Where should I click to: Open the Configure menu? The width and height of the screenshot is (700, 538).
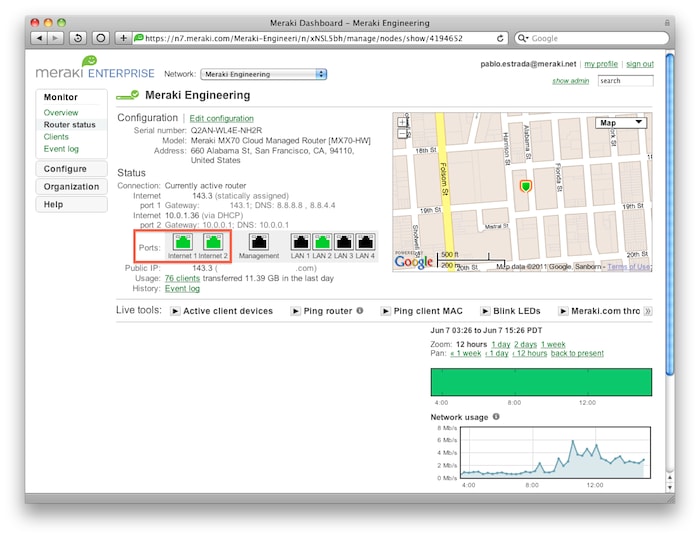click(x=71, y=169)
